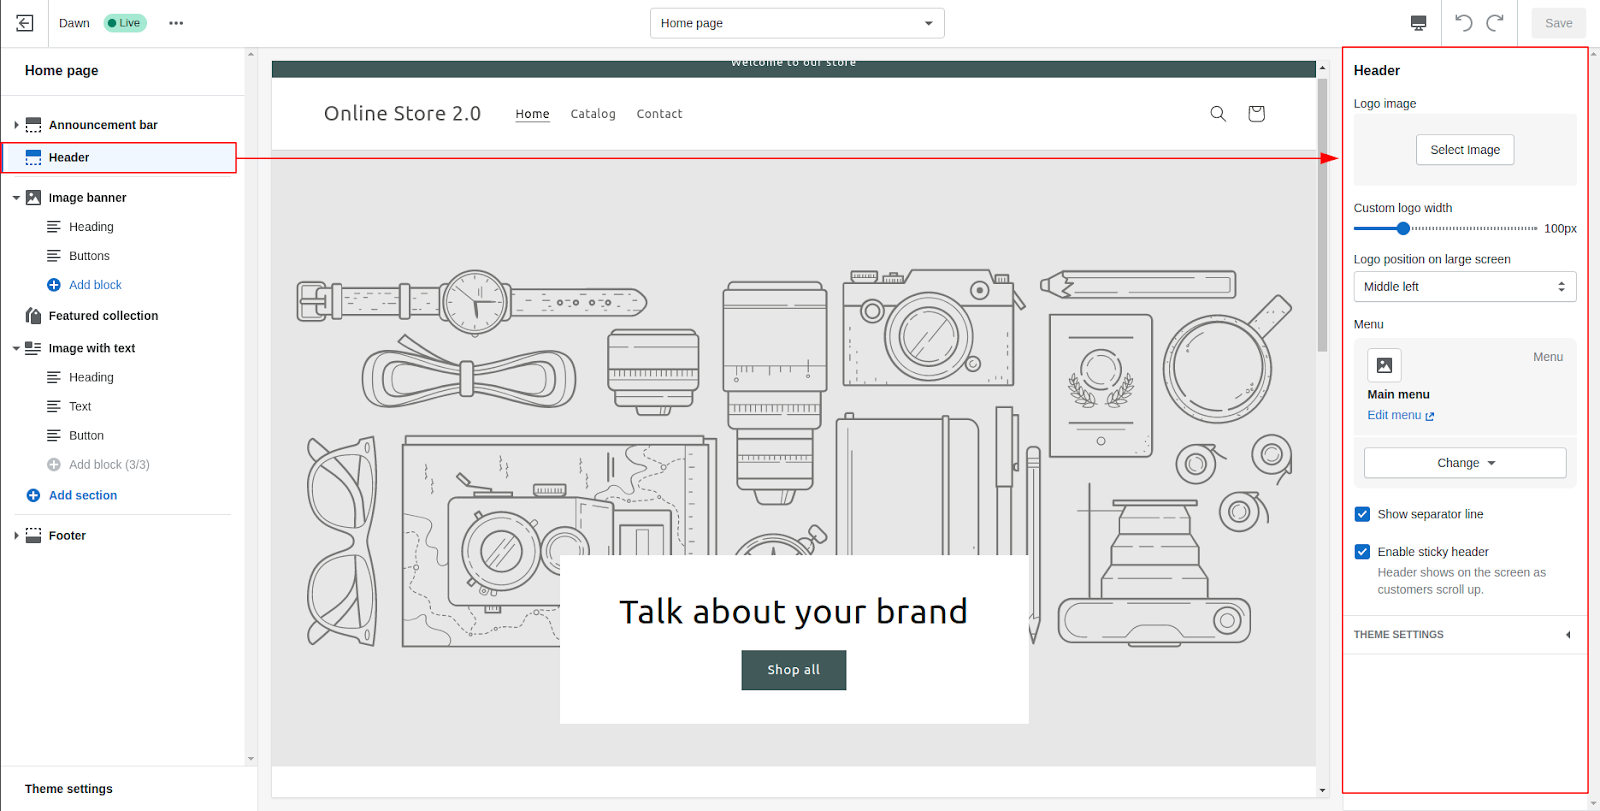This screenshot has width=1600, height=811.
Task: Toggle the Enable sticky header checkbox
Action: pyautogui.click(x=1362, y=552)
